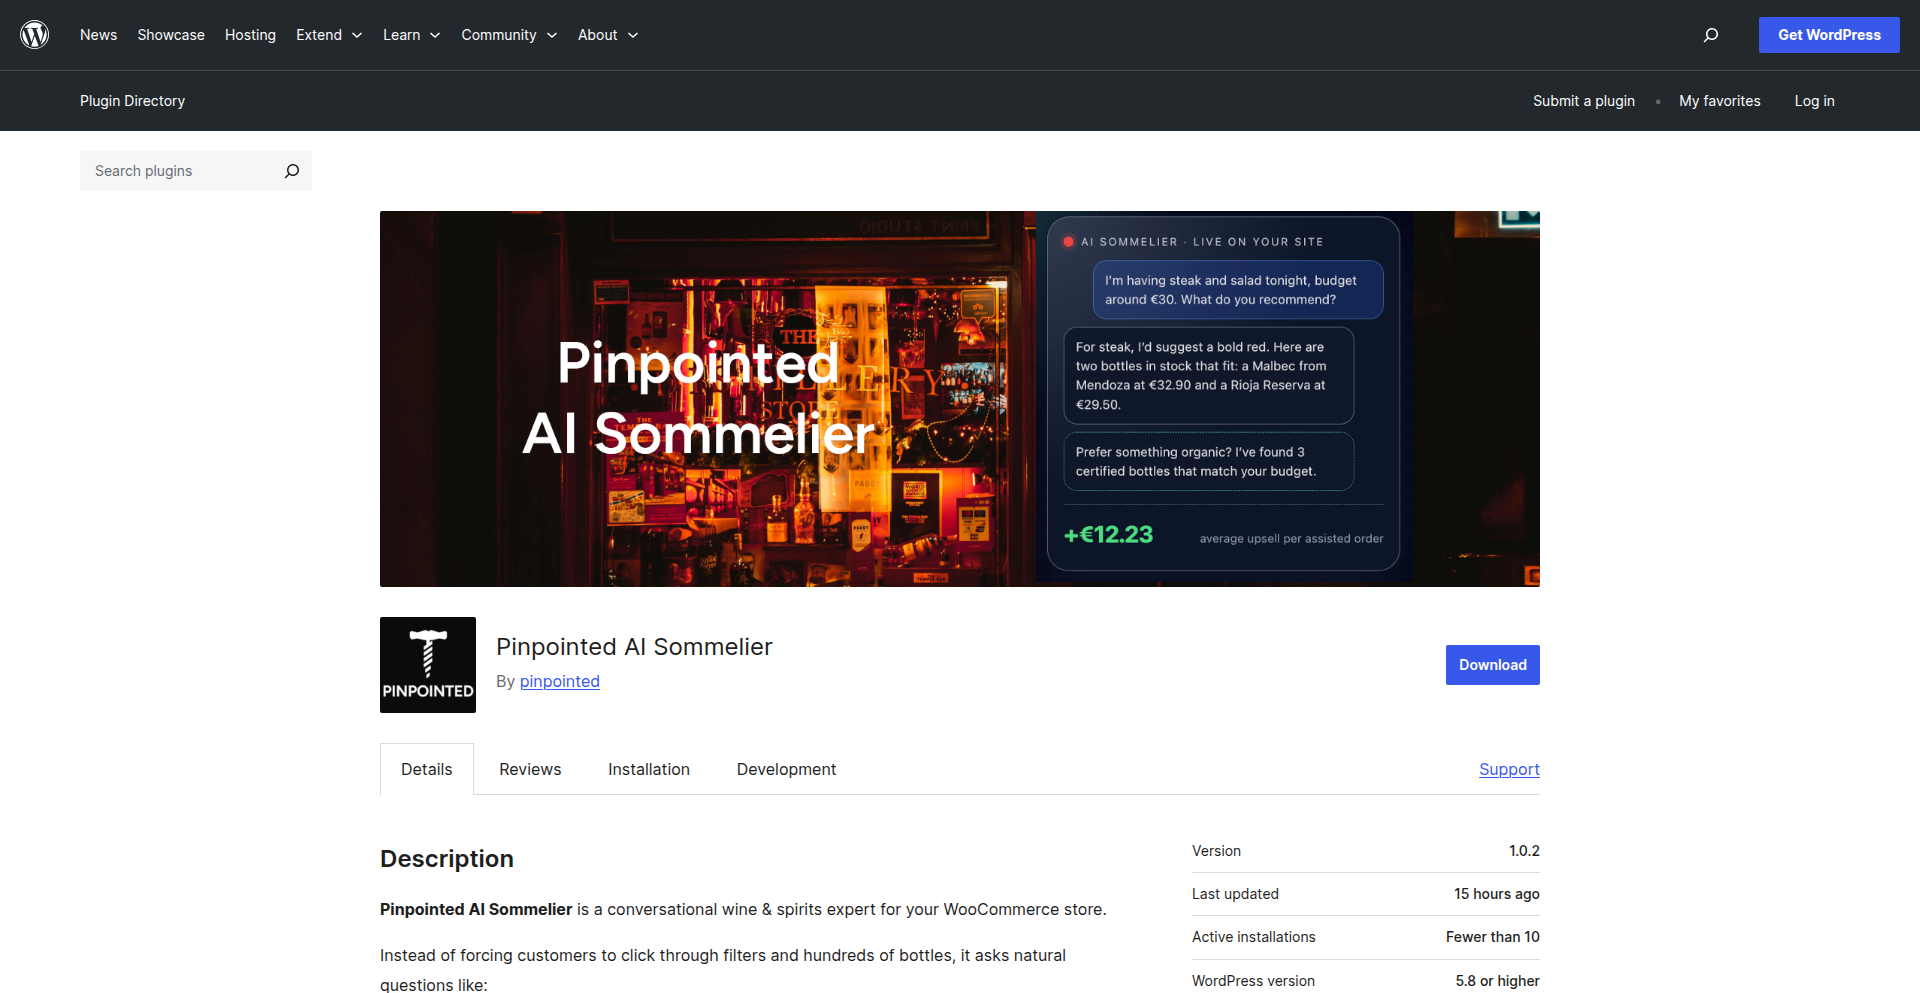Click the Log in link
The image size is (1920, 993).
pyautogui.click(x=1814, y=101)
